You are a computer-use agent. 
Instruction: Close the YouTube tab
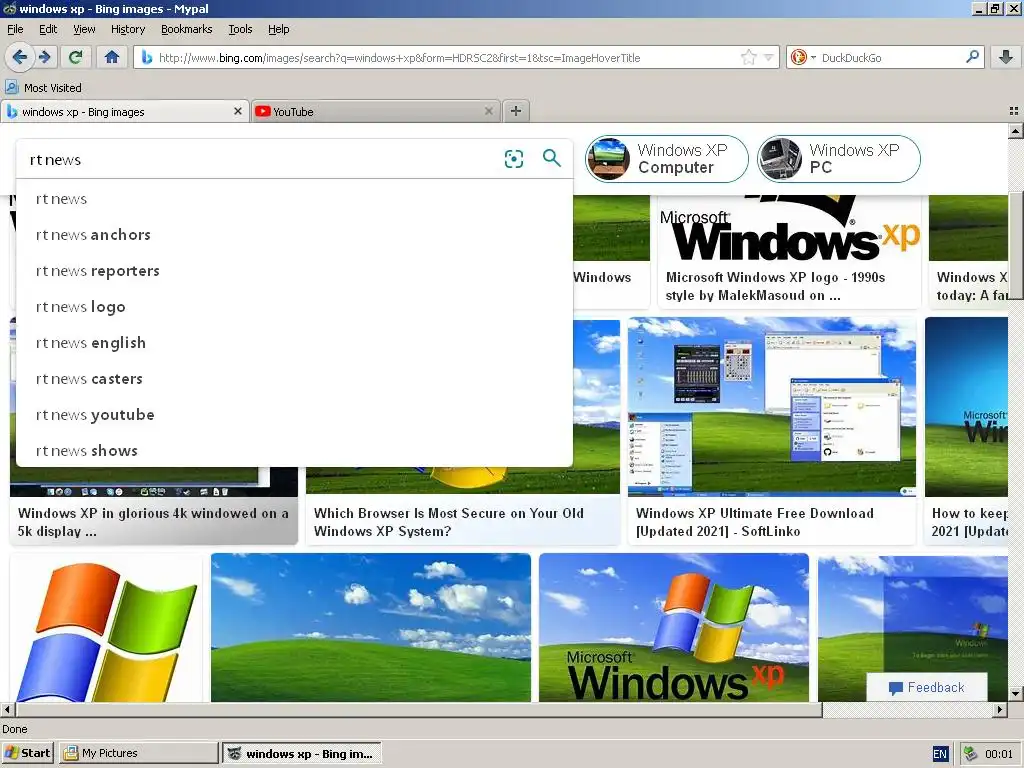click(488, 112)
